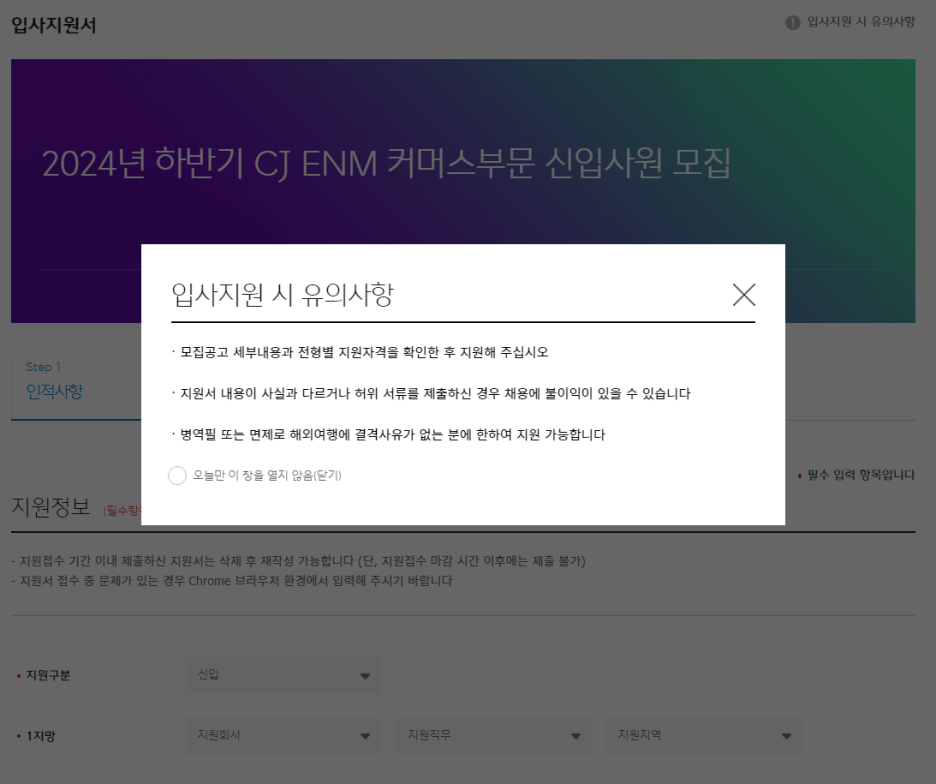Expand the 지원회사 dropdown

[x=283, y=736]
